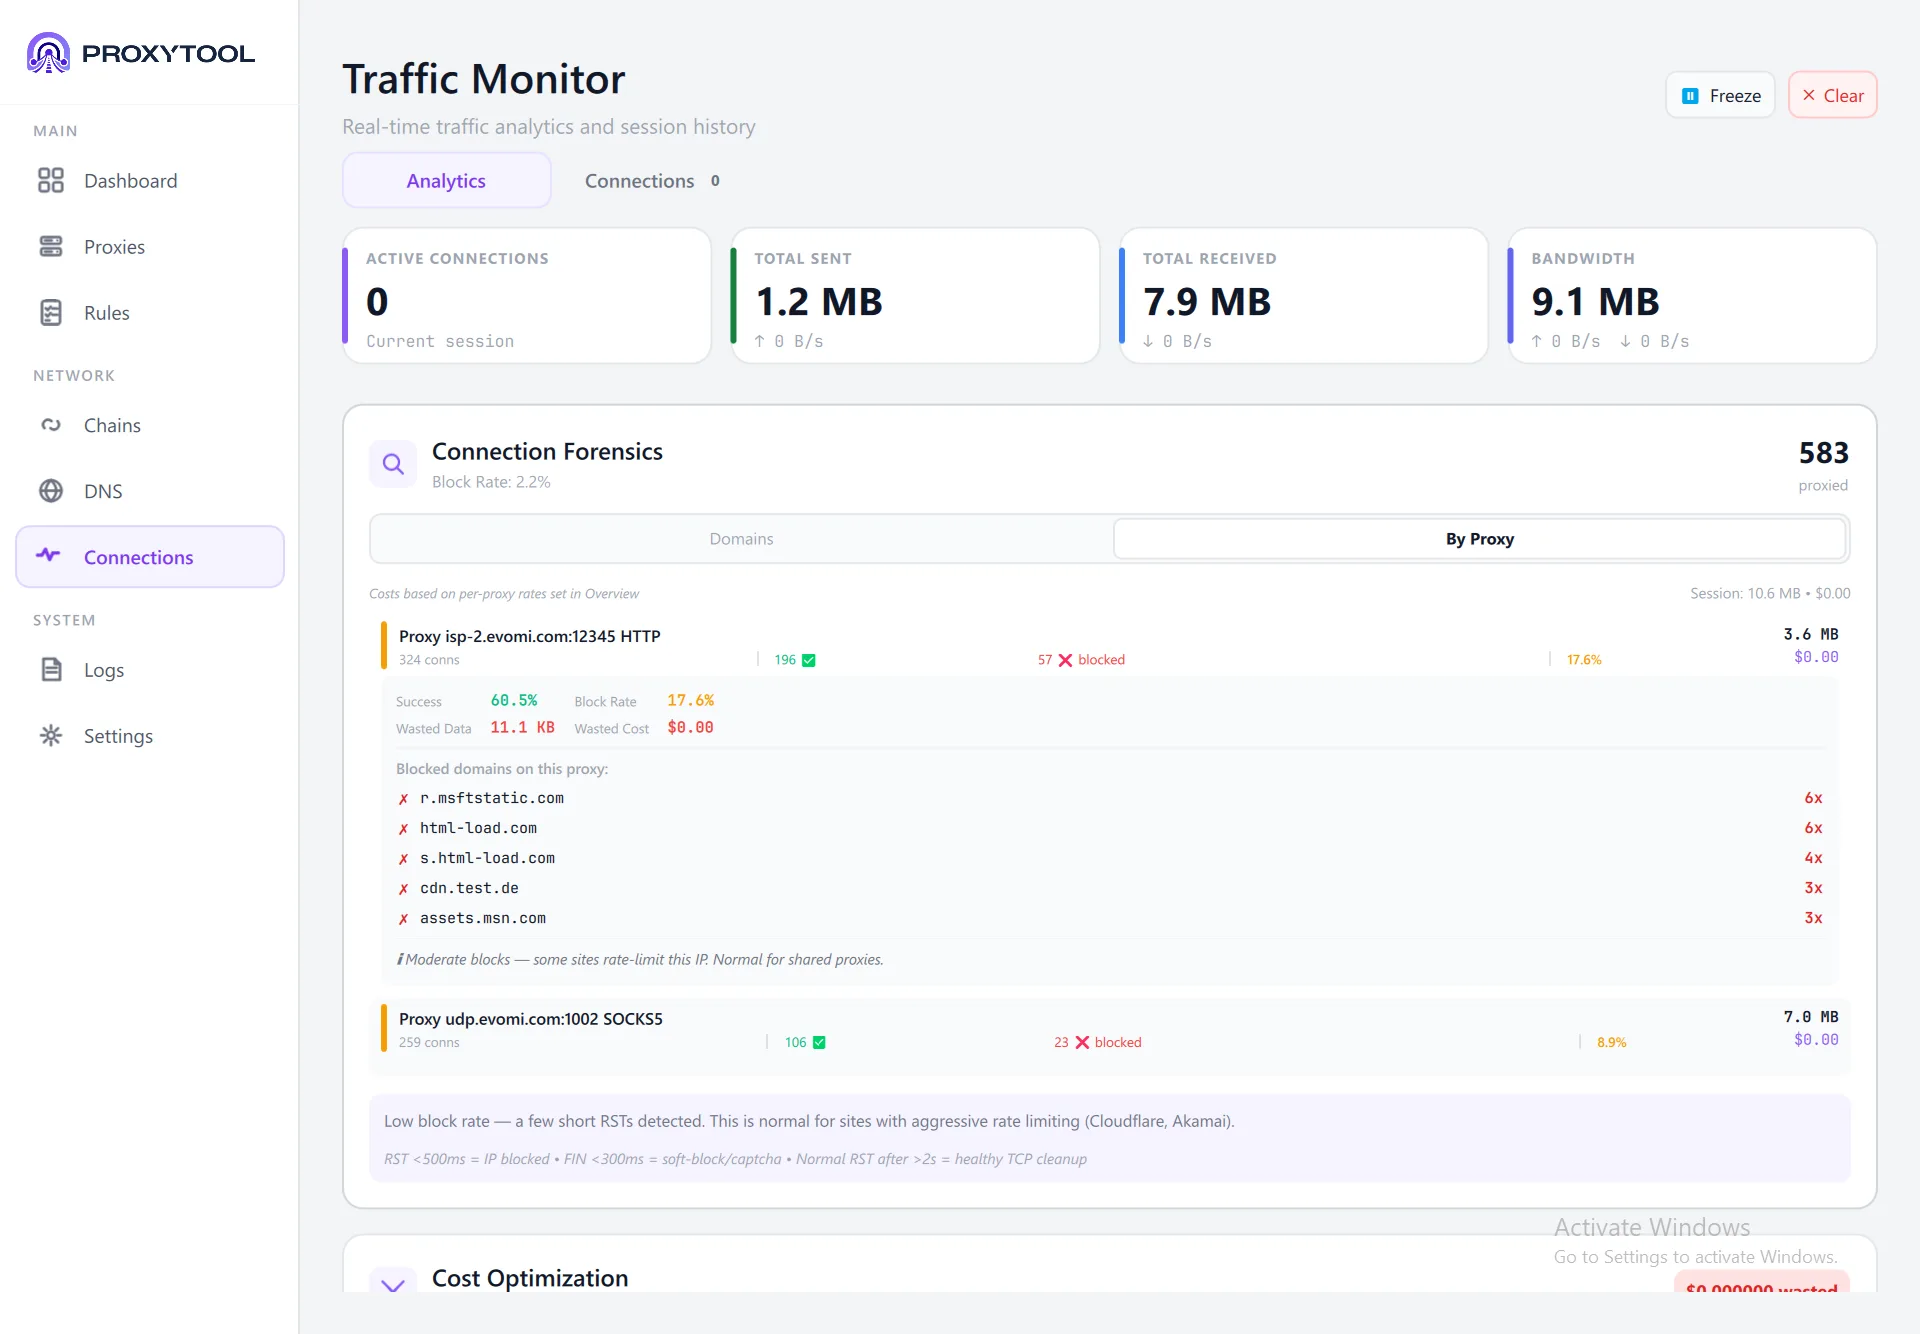Viewport: 1920px width, 1334px height.
Task: Open Dashboard via its grid icon
Action: click(x=51, y=180)
